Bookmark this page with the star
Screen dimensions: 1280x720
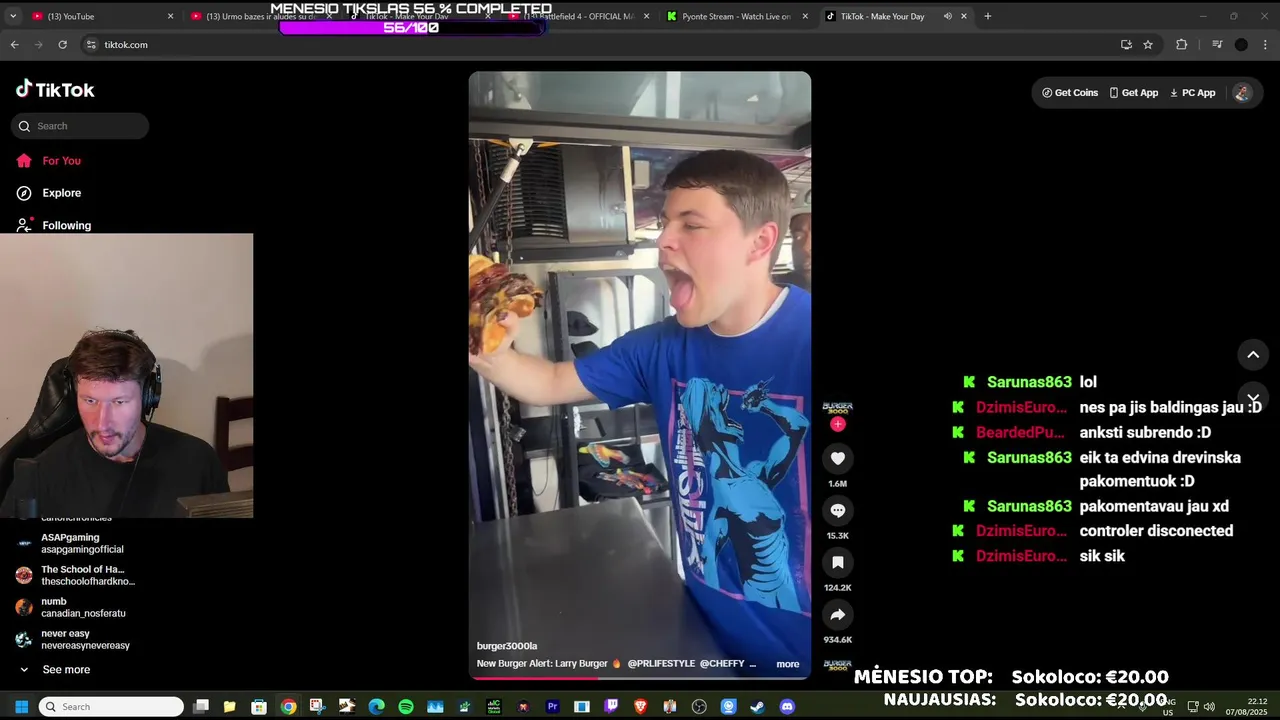[x=1148, y=44]
